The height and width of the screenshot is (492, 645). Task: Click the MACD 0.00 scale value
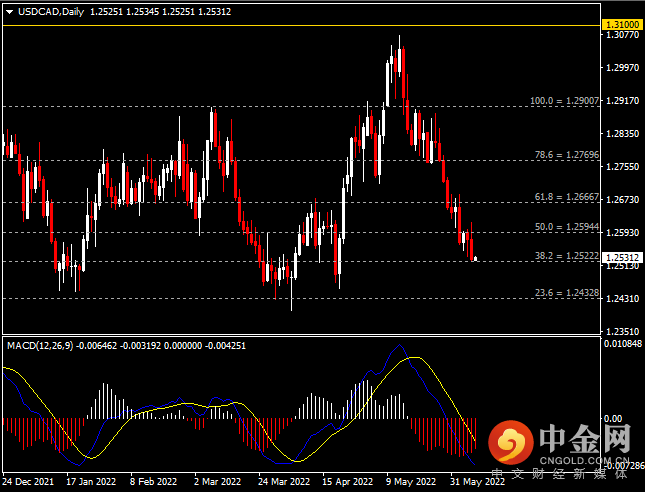[613, 419]
